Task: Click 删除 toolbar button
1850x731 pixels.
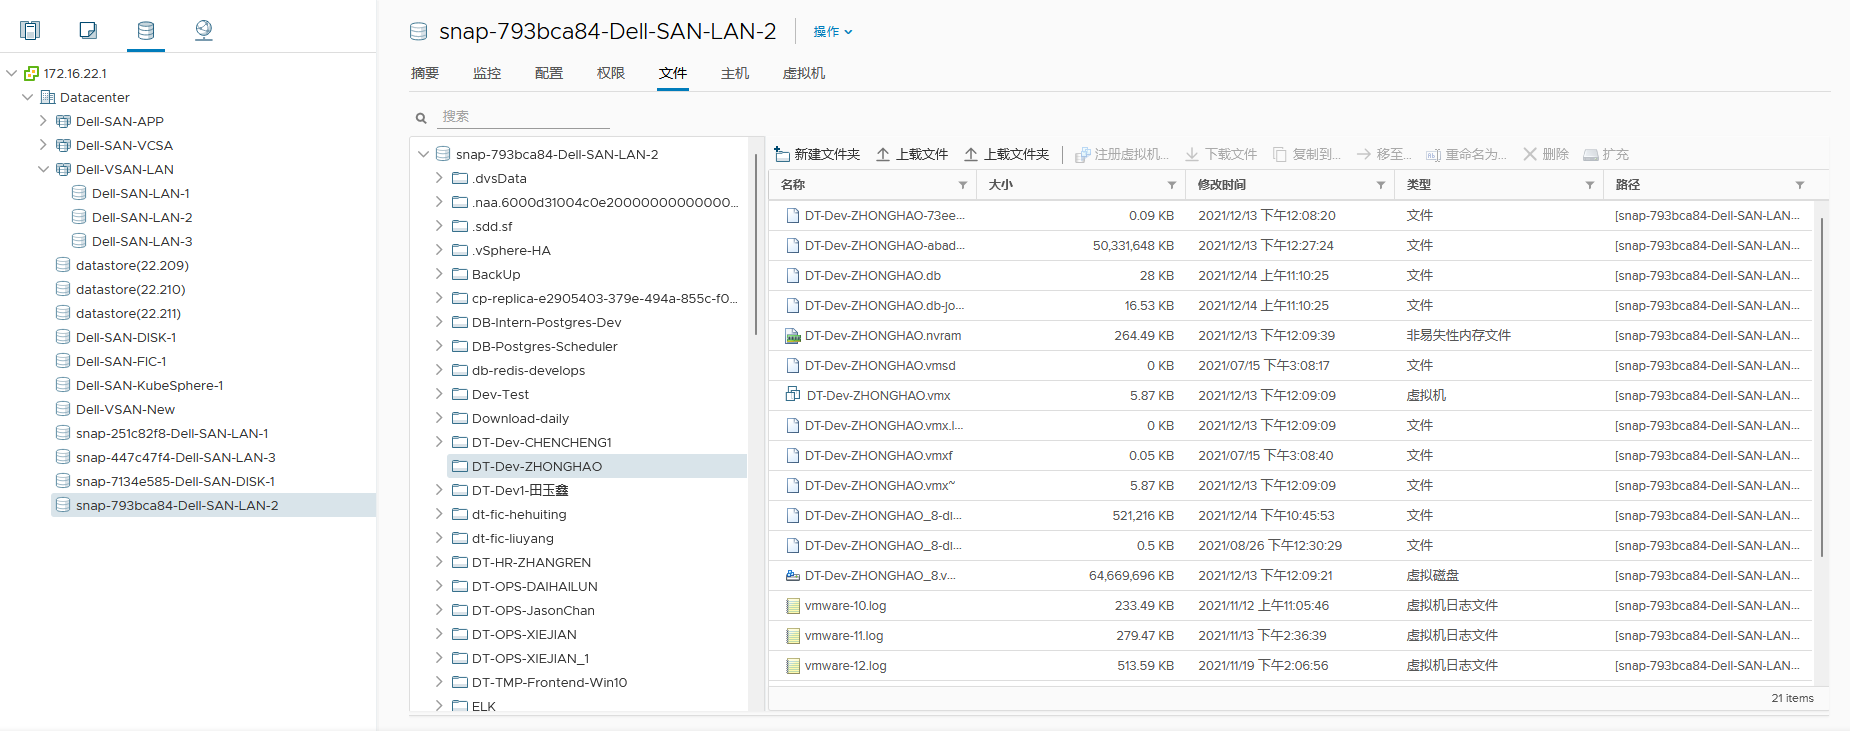Action: click(1546, 154)
